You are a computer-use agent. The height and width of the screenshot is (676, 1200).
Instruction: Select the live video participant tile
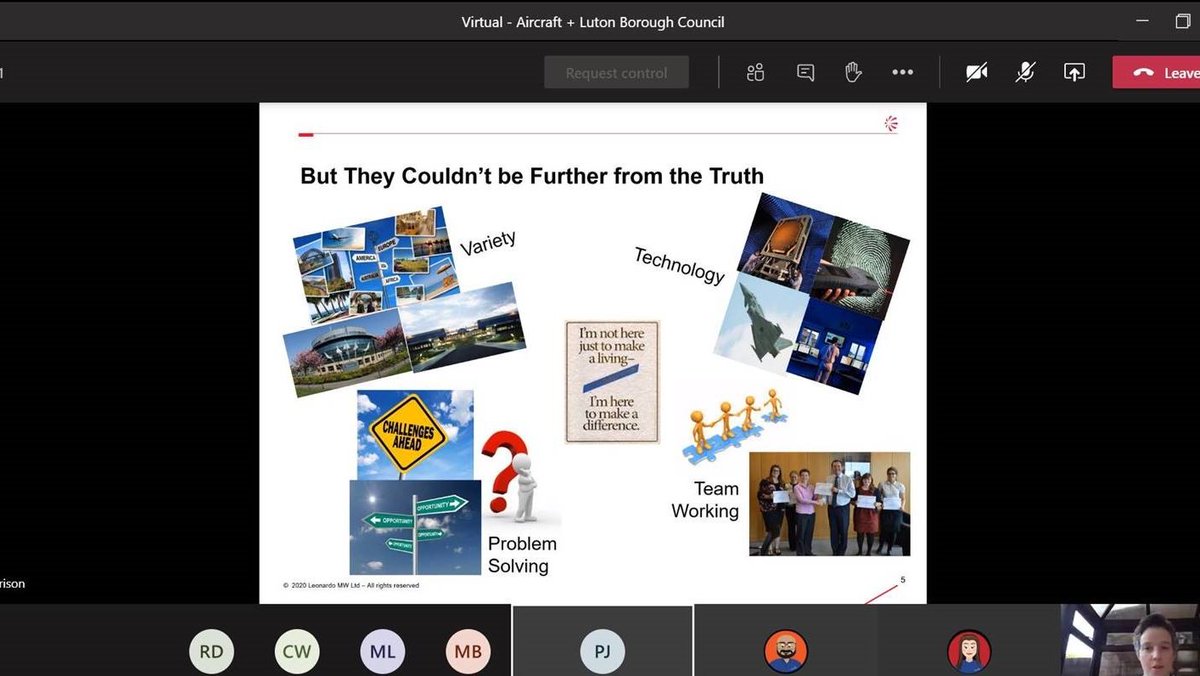pos(1130,640)
